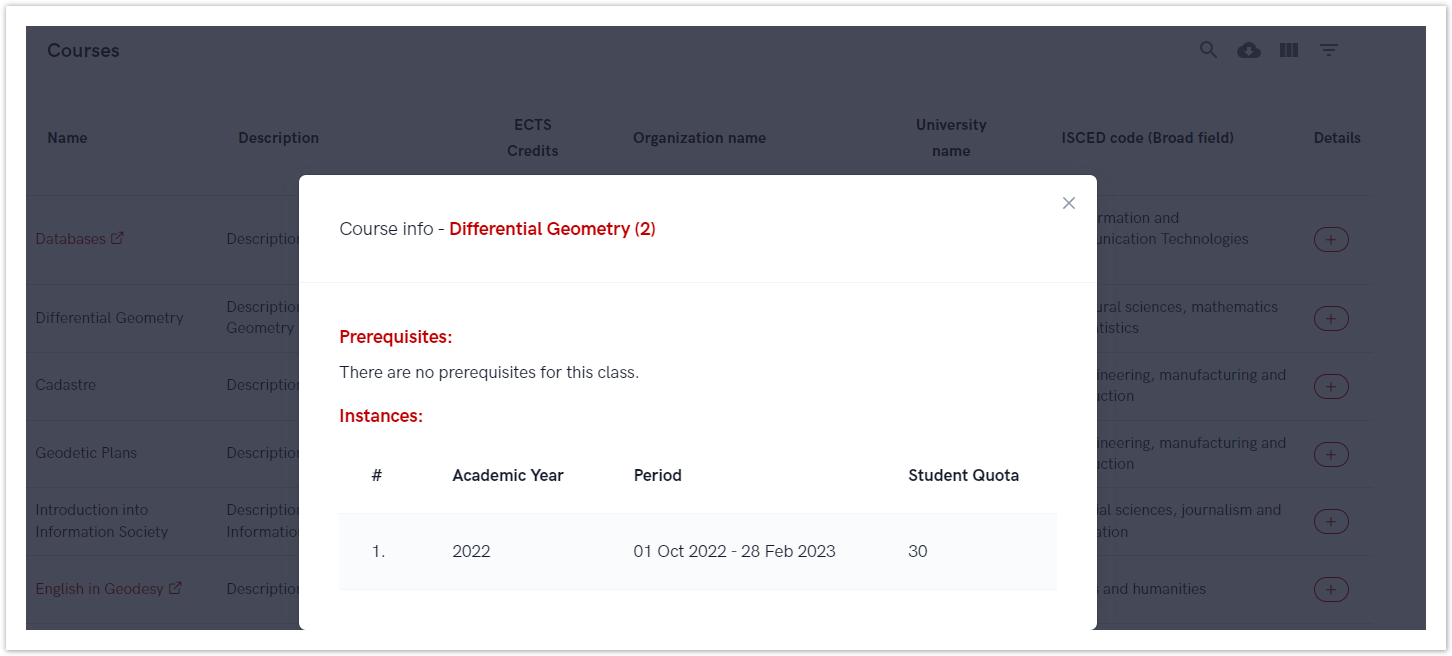This screenshot has height=656, width=1452.
Task: Click Differential Geometry (2) dialog title
Action: click(552, 229)
